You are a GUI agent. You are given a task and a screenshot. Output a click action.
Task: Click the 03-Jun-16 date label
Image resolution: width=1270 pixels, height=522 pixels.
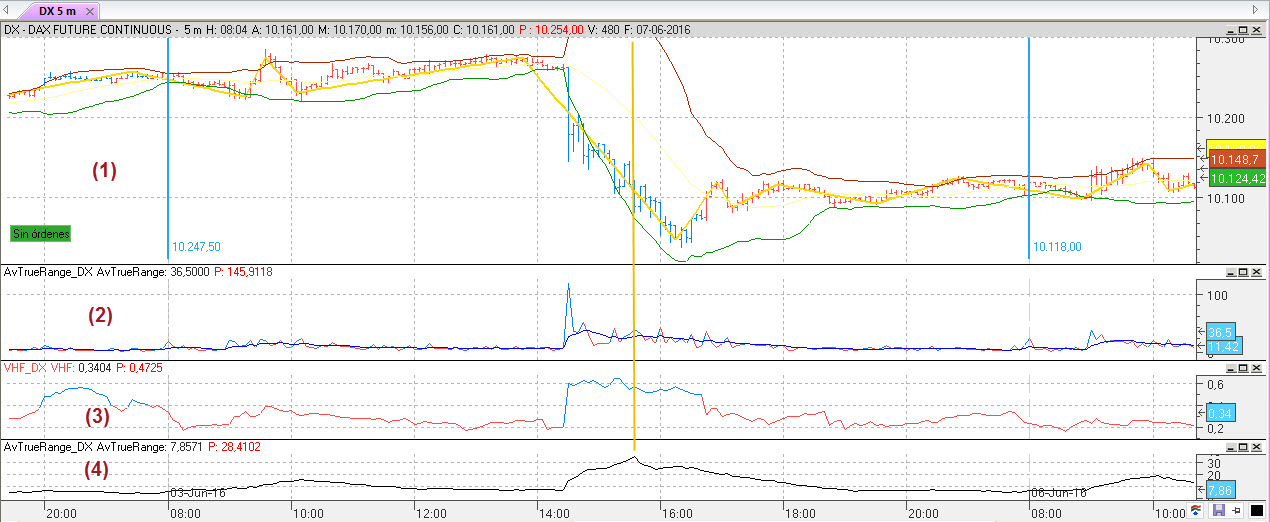point(197,493)
